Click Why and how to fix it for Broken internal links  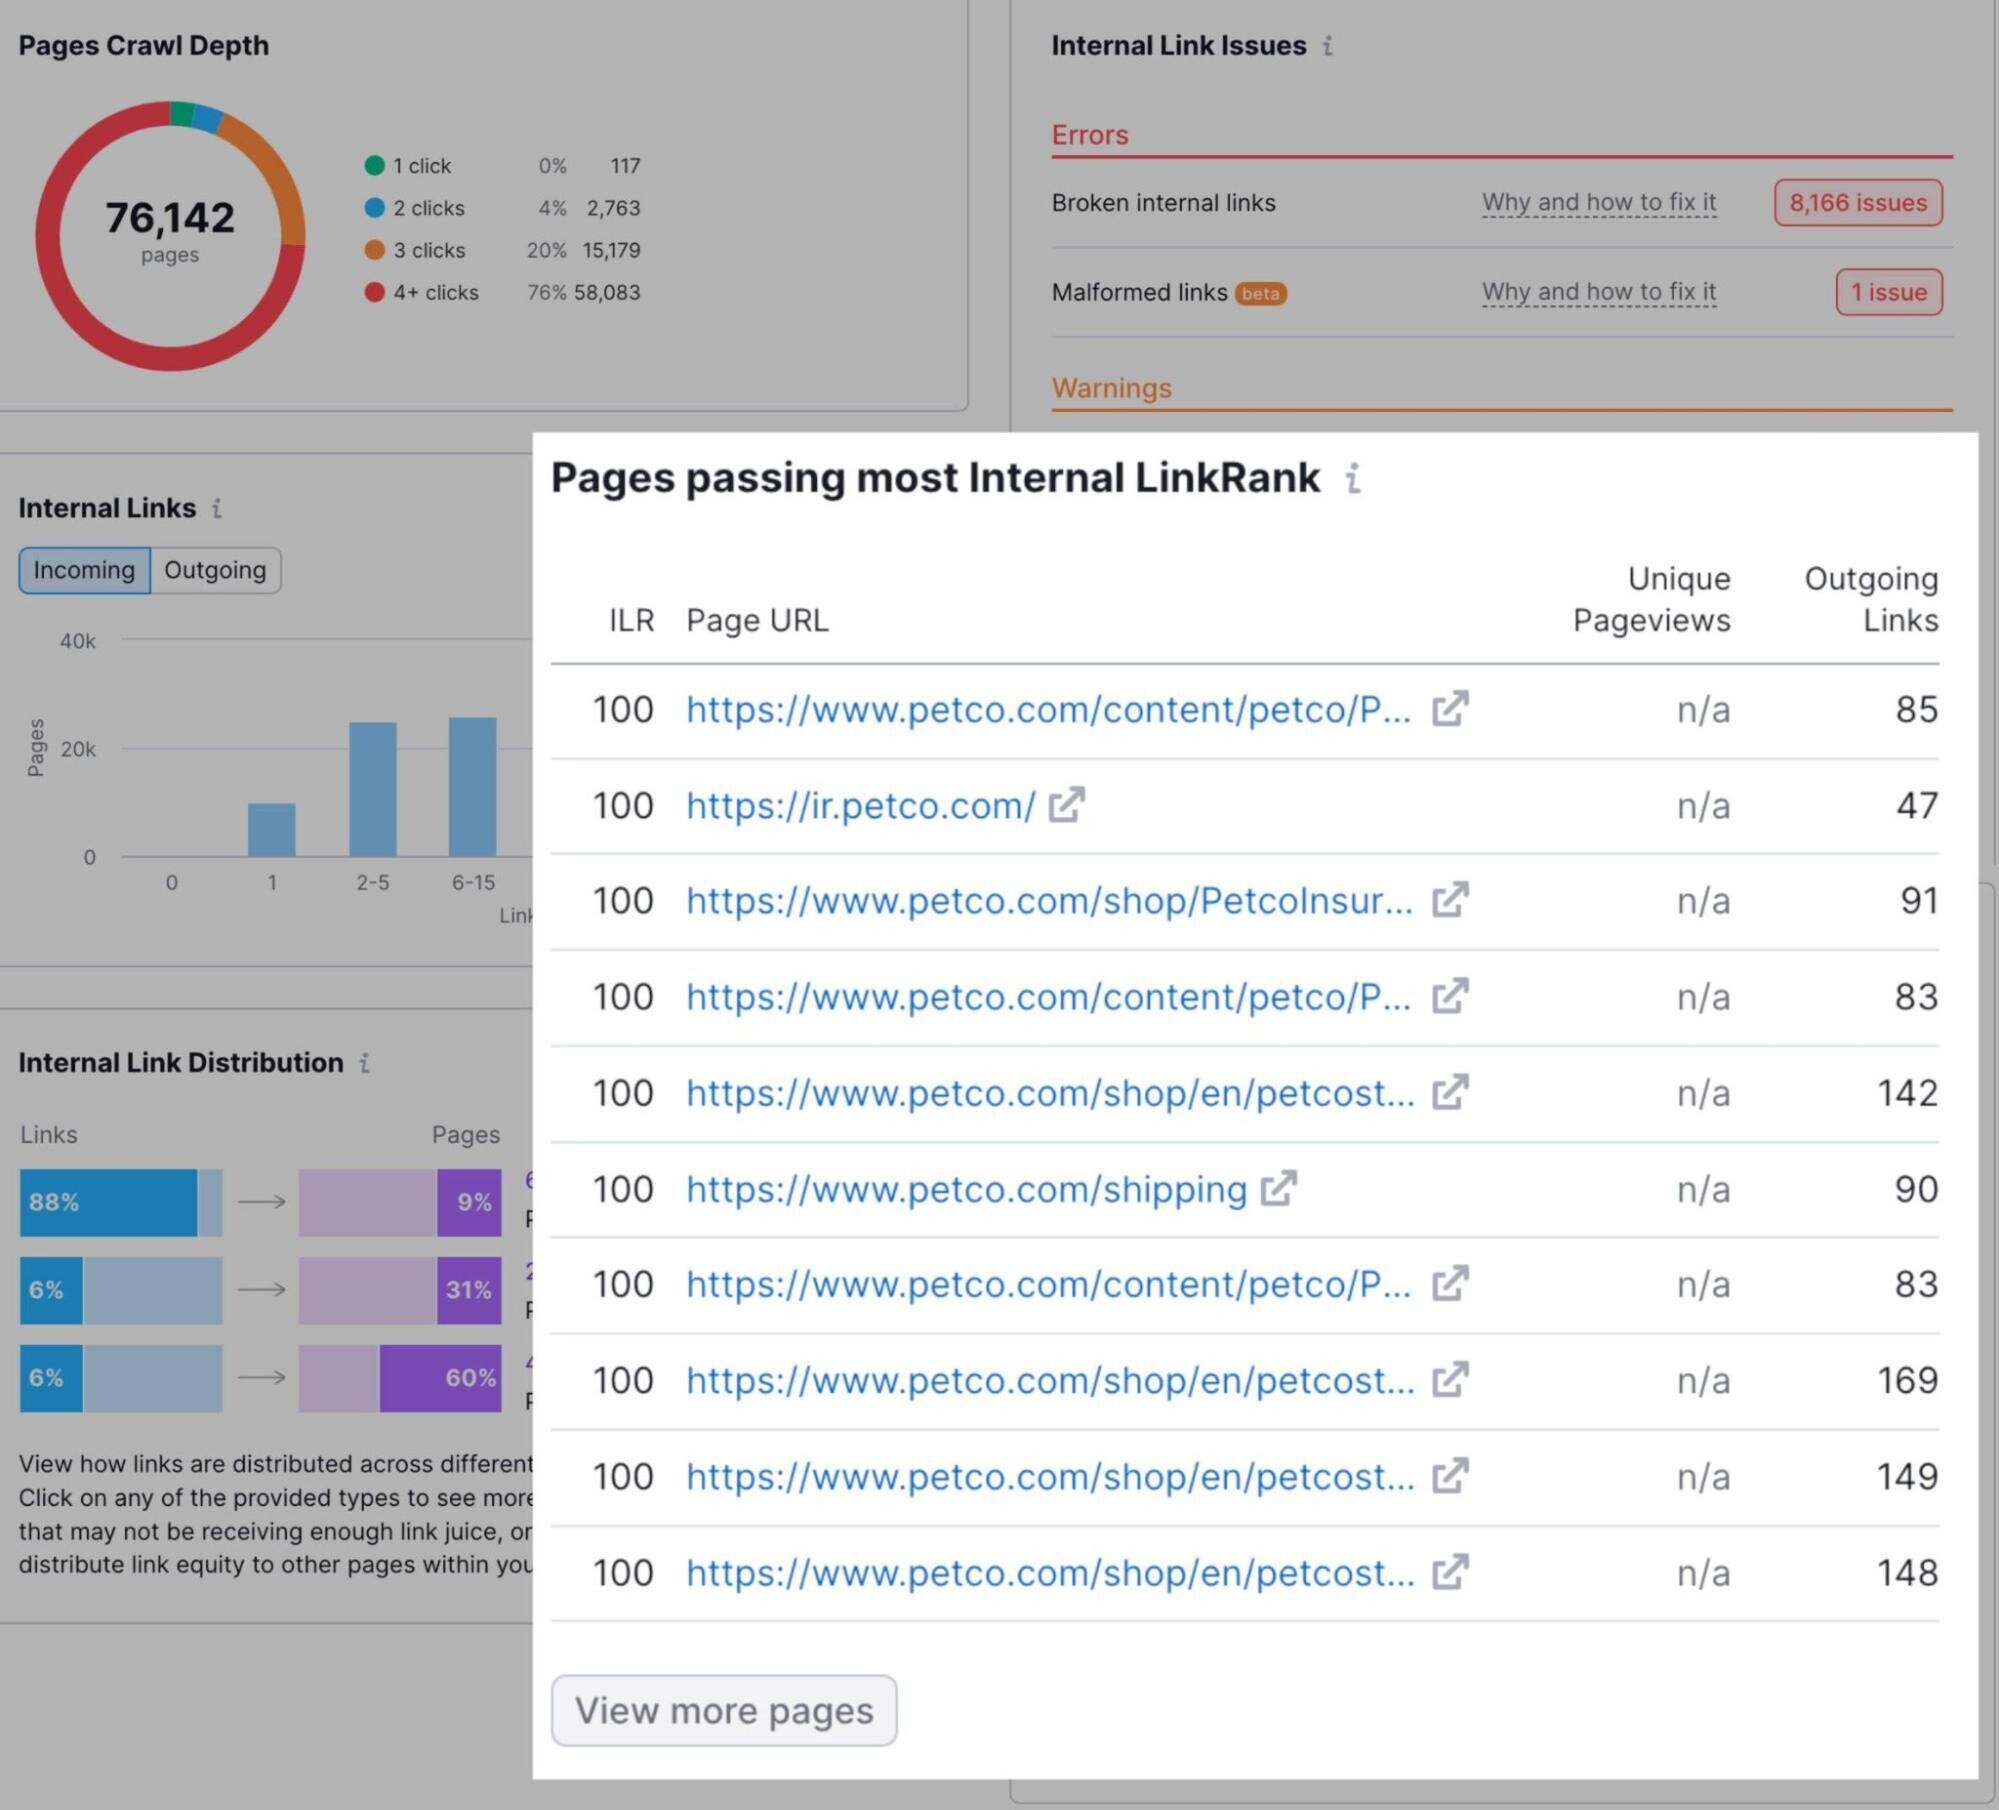pyautogui.click(x=1598, y=203)
